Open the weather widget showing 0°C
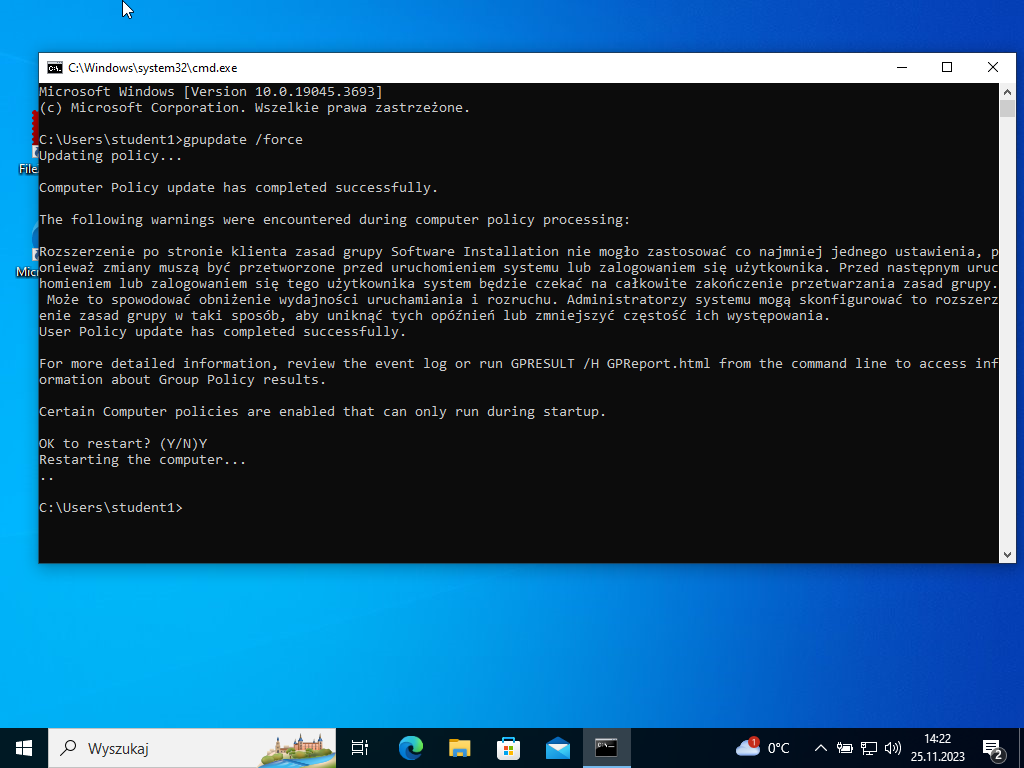1024x768 pixels. tap(763, 748)
